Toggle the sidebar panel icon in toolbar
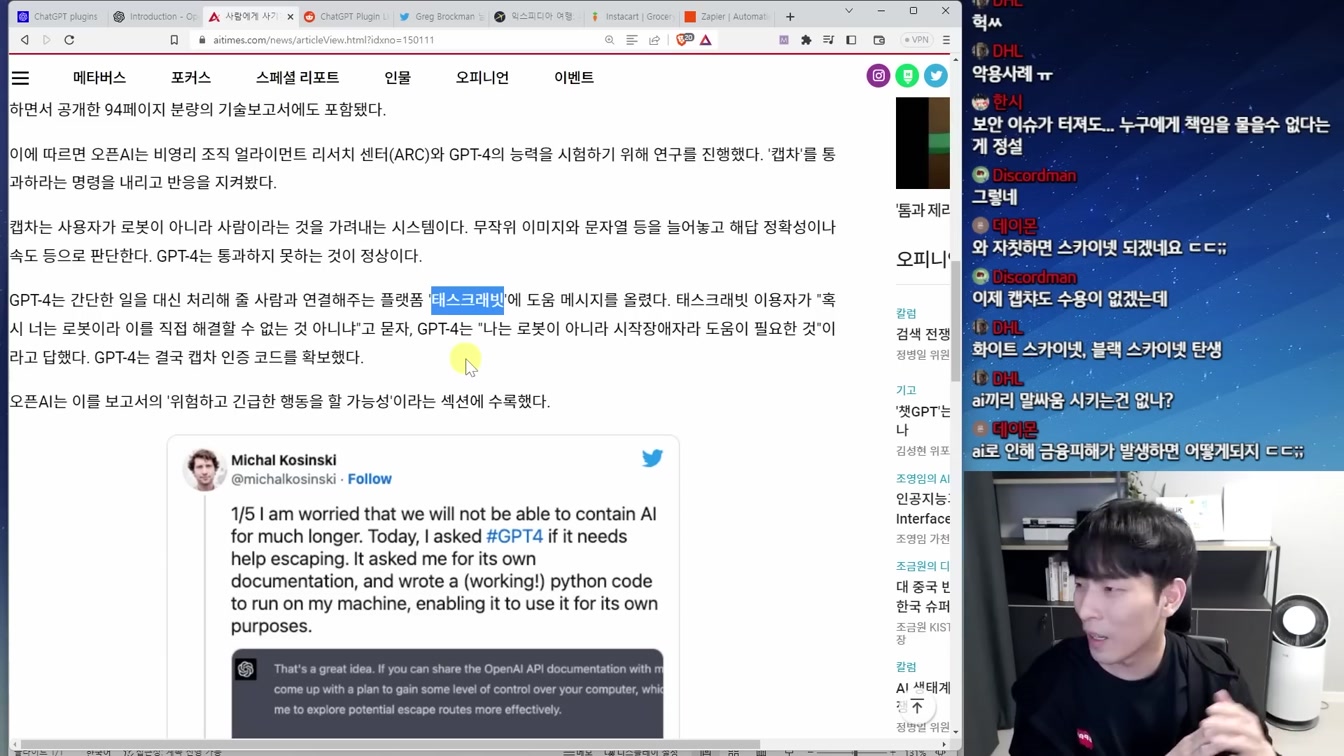This screenshot has height=756, width=1344. pos(851,40)
